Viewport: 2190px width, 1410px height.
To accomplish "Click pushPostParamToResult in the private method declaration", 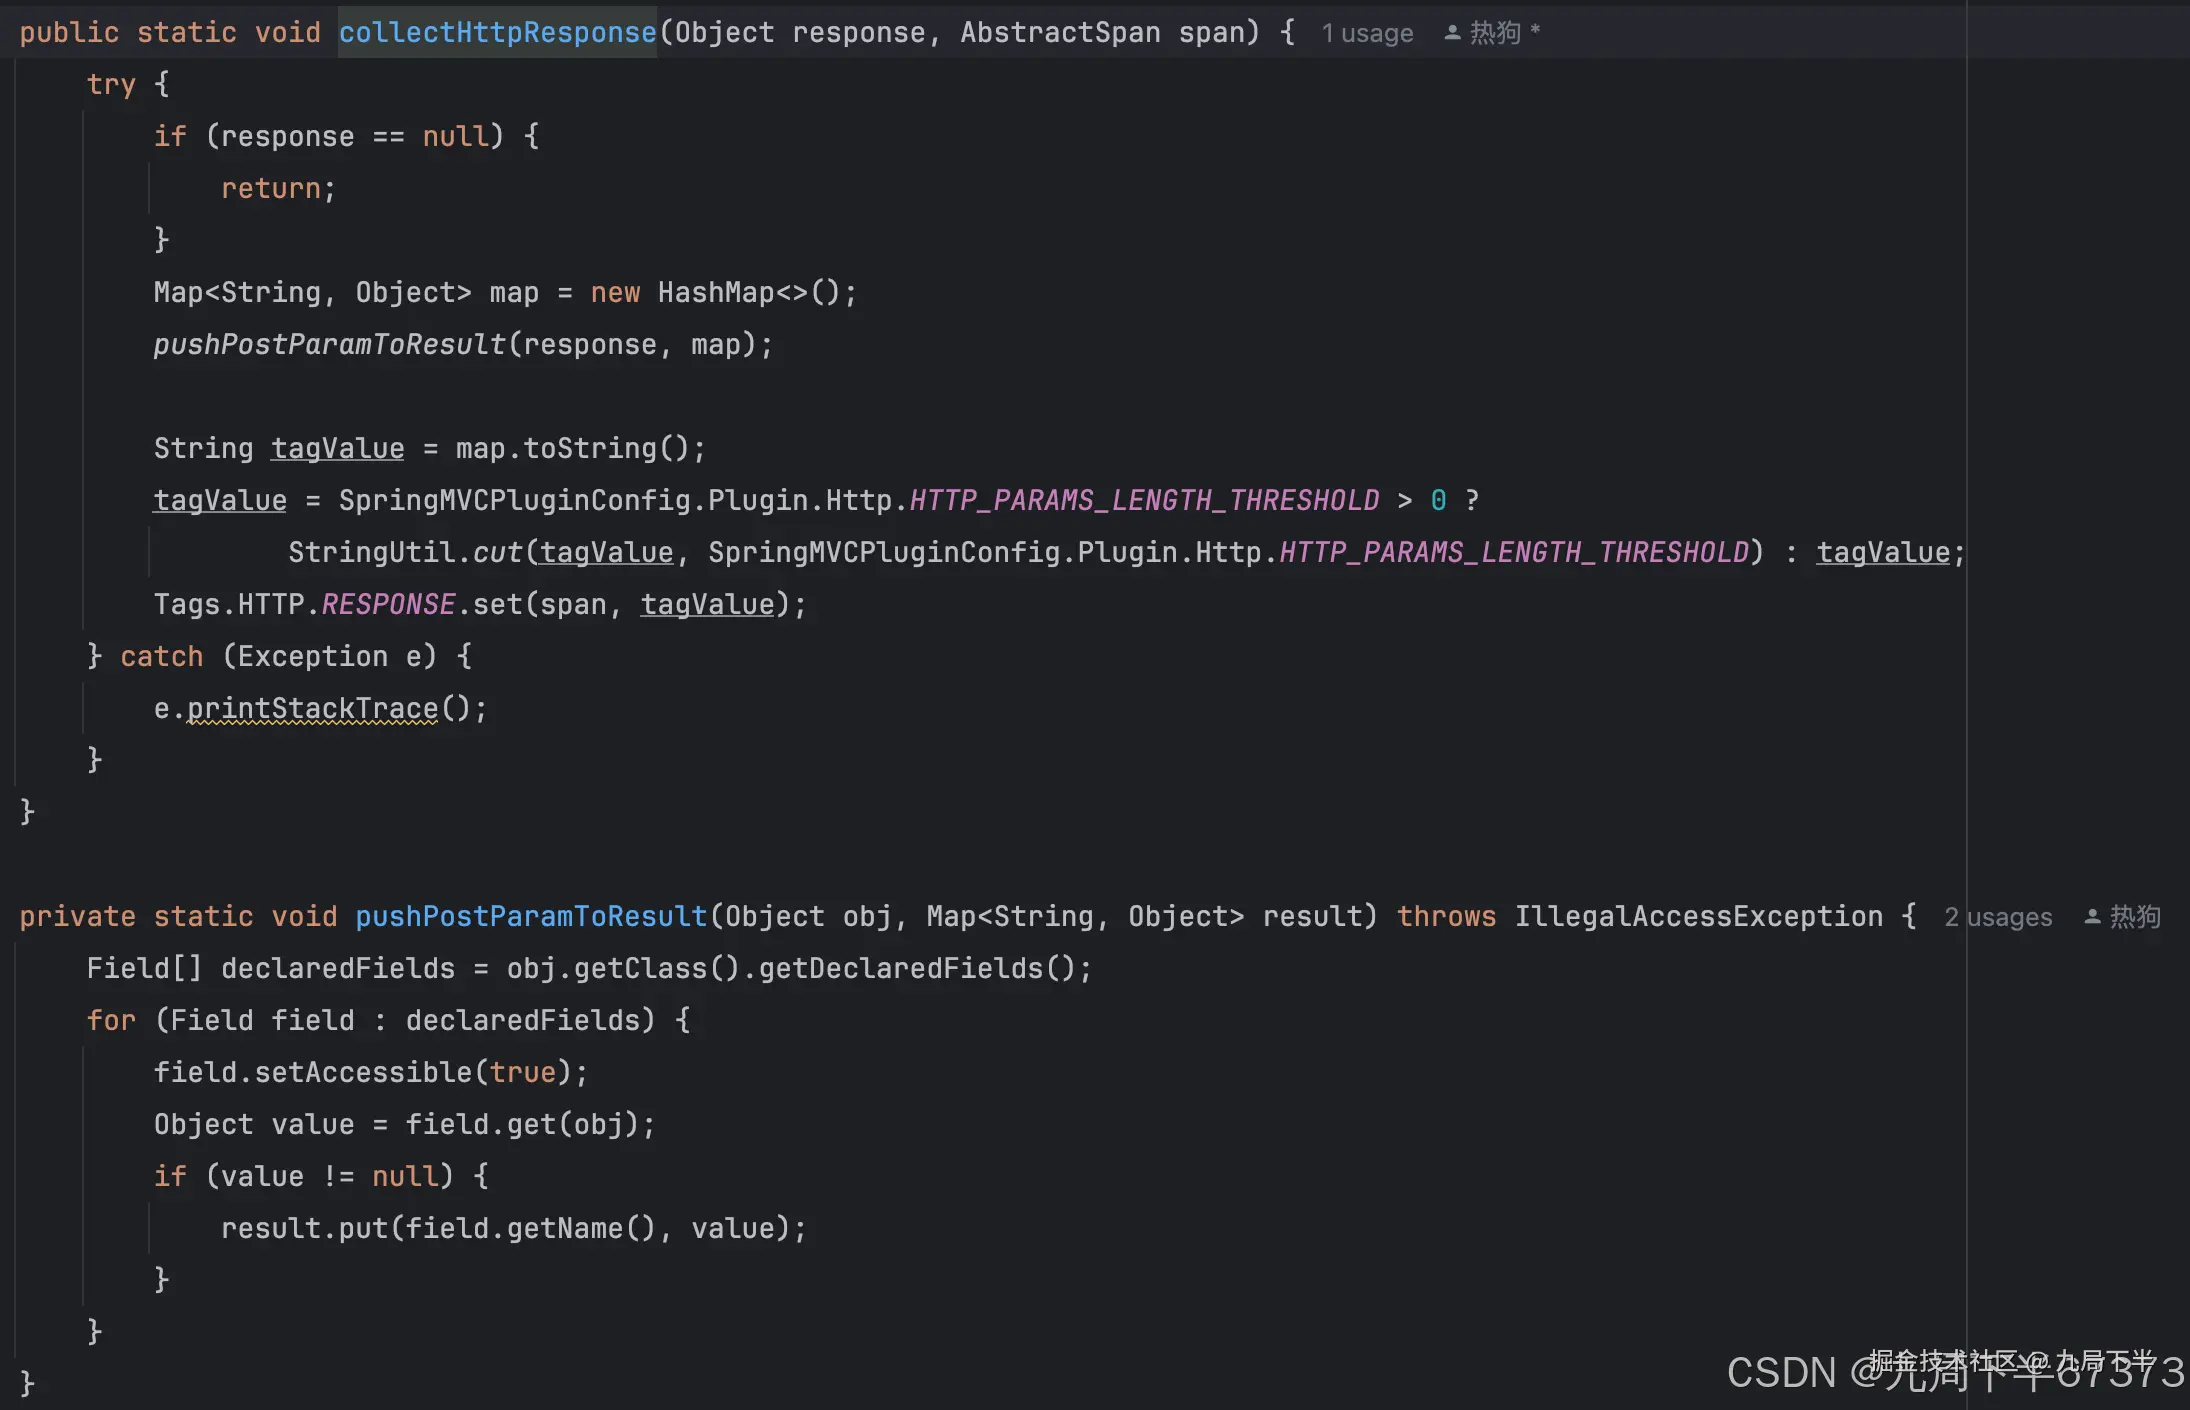I will (x=531, y=917).
